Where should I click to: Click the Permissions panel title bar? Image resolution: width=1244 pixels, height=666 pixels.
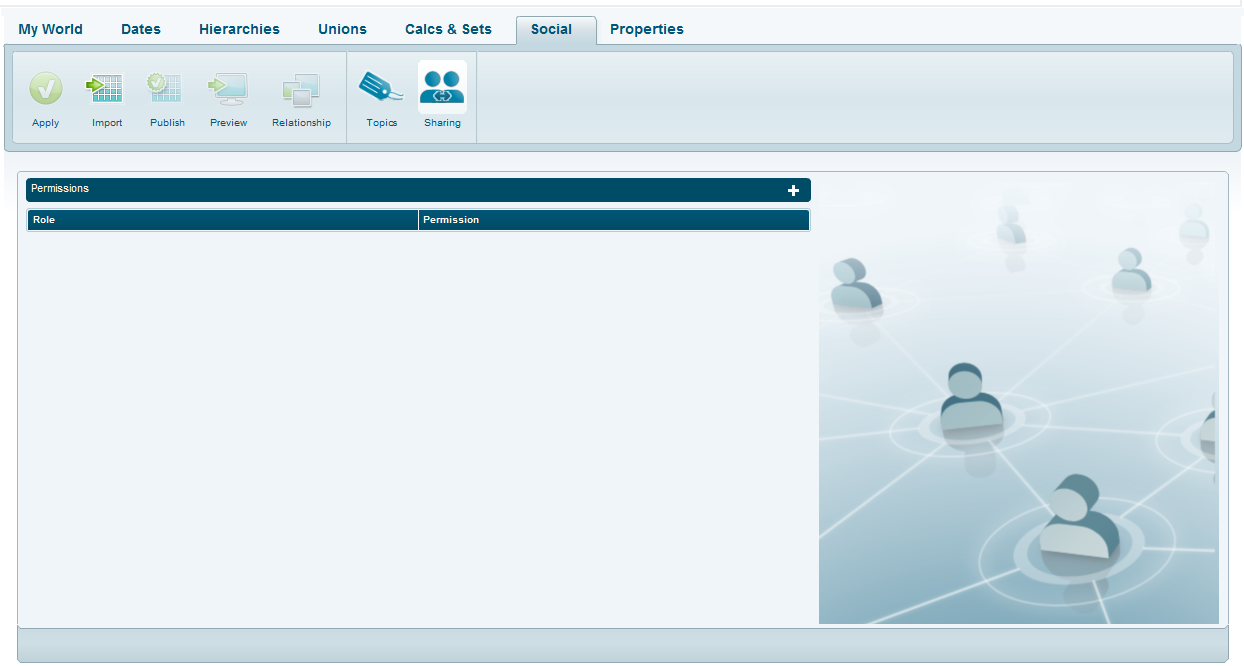pyautogui.click(x=400, y=189)
